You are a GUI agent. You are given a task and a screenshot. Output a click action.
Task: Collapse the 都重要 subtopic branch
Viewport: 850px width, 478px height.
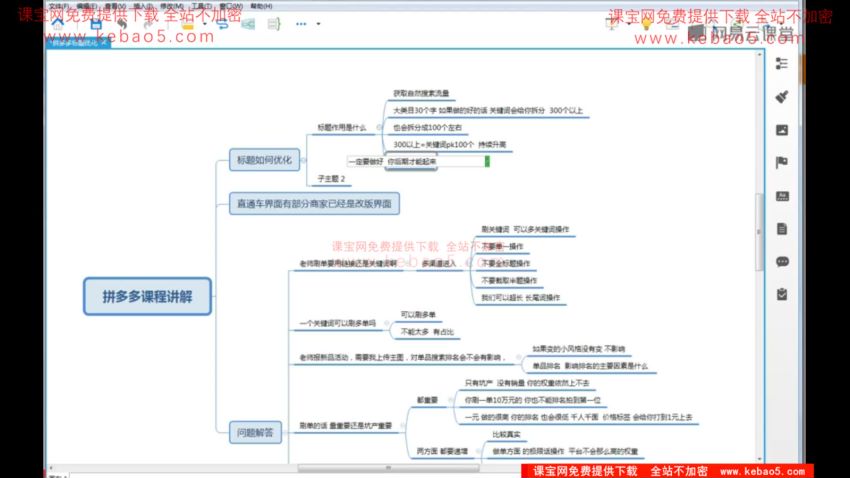click(450, 400)
